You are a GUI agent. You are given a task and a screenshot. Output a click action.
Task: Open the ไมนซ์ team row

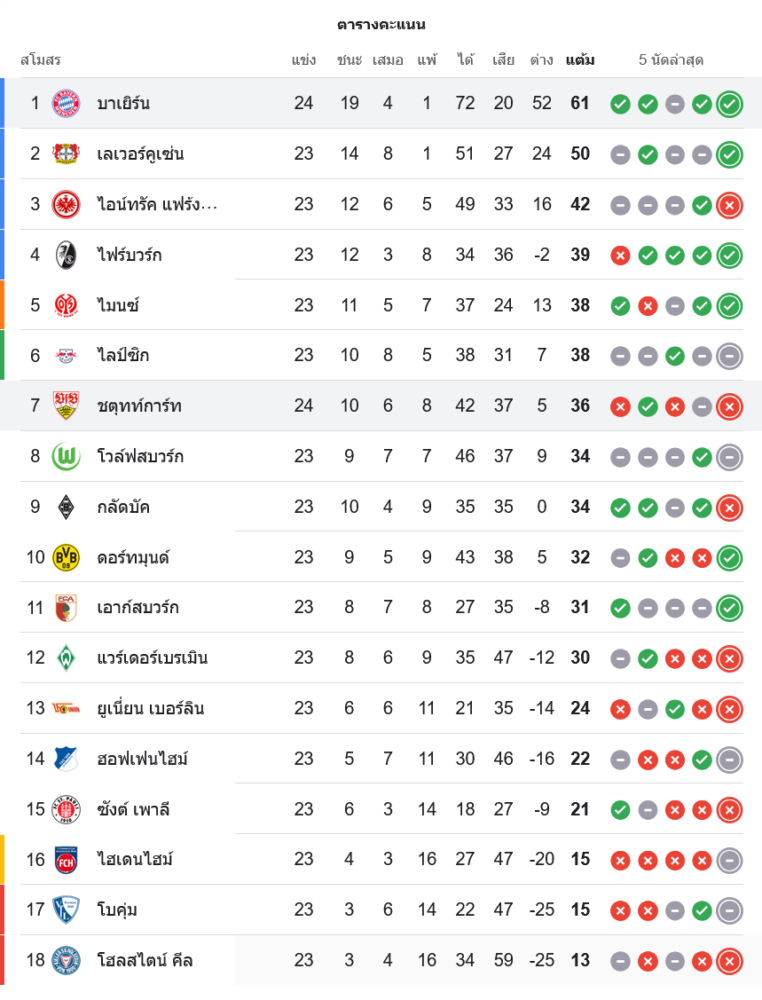tap(381, 305)
